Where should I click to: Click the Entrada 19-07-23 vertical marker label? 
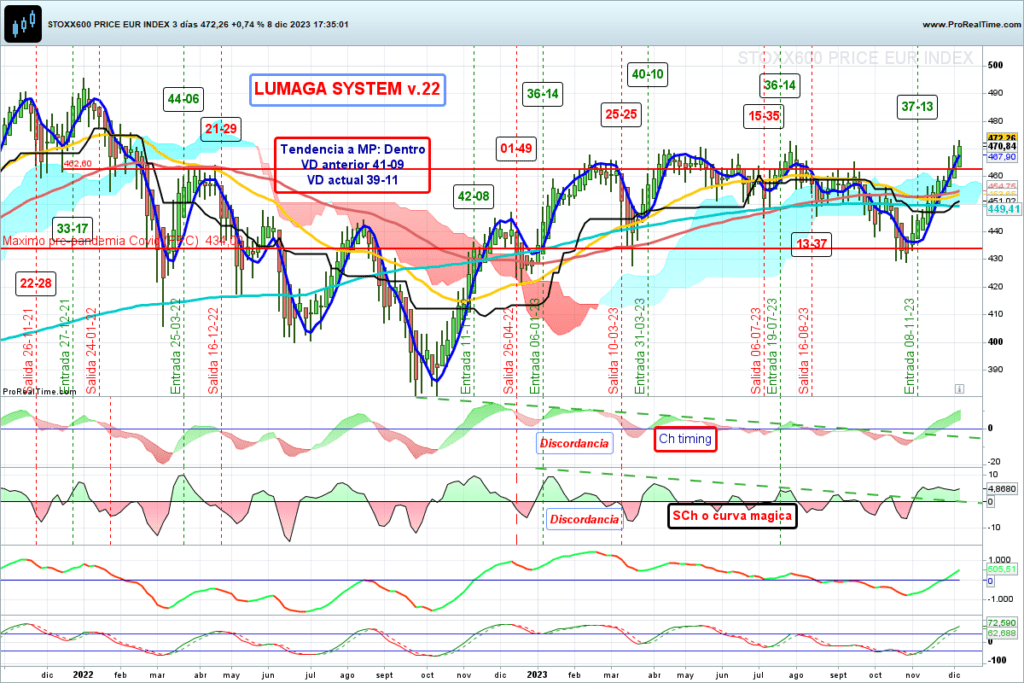[772, 346]
